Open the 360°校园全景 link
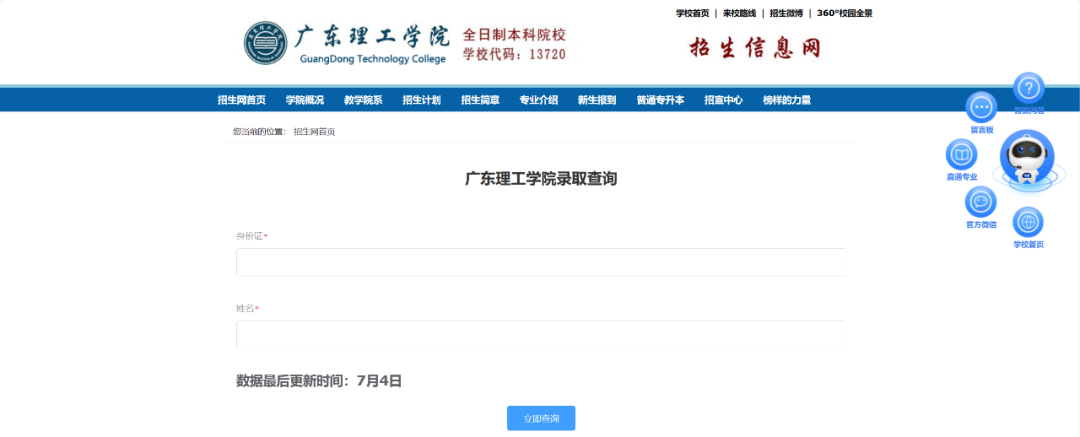Viewport: 1080px width, 437px height. (x=844, y=13)
